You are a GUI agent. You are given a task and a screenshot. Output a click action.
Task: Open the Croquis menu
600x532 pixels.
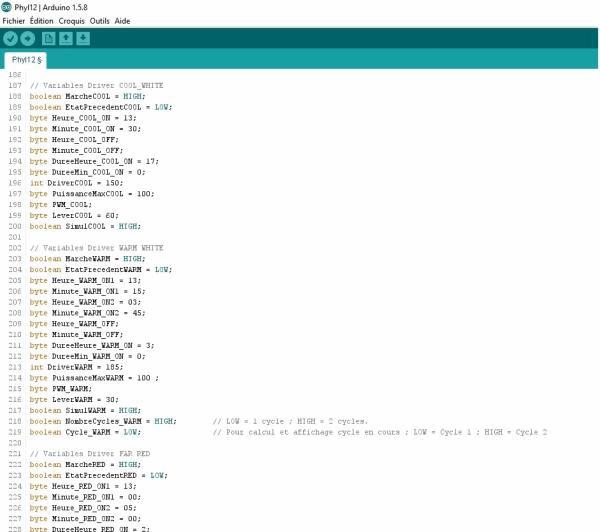71,21
